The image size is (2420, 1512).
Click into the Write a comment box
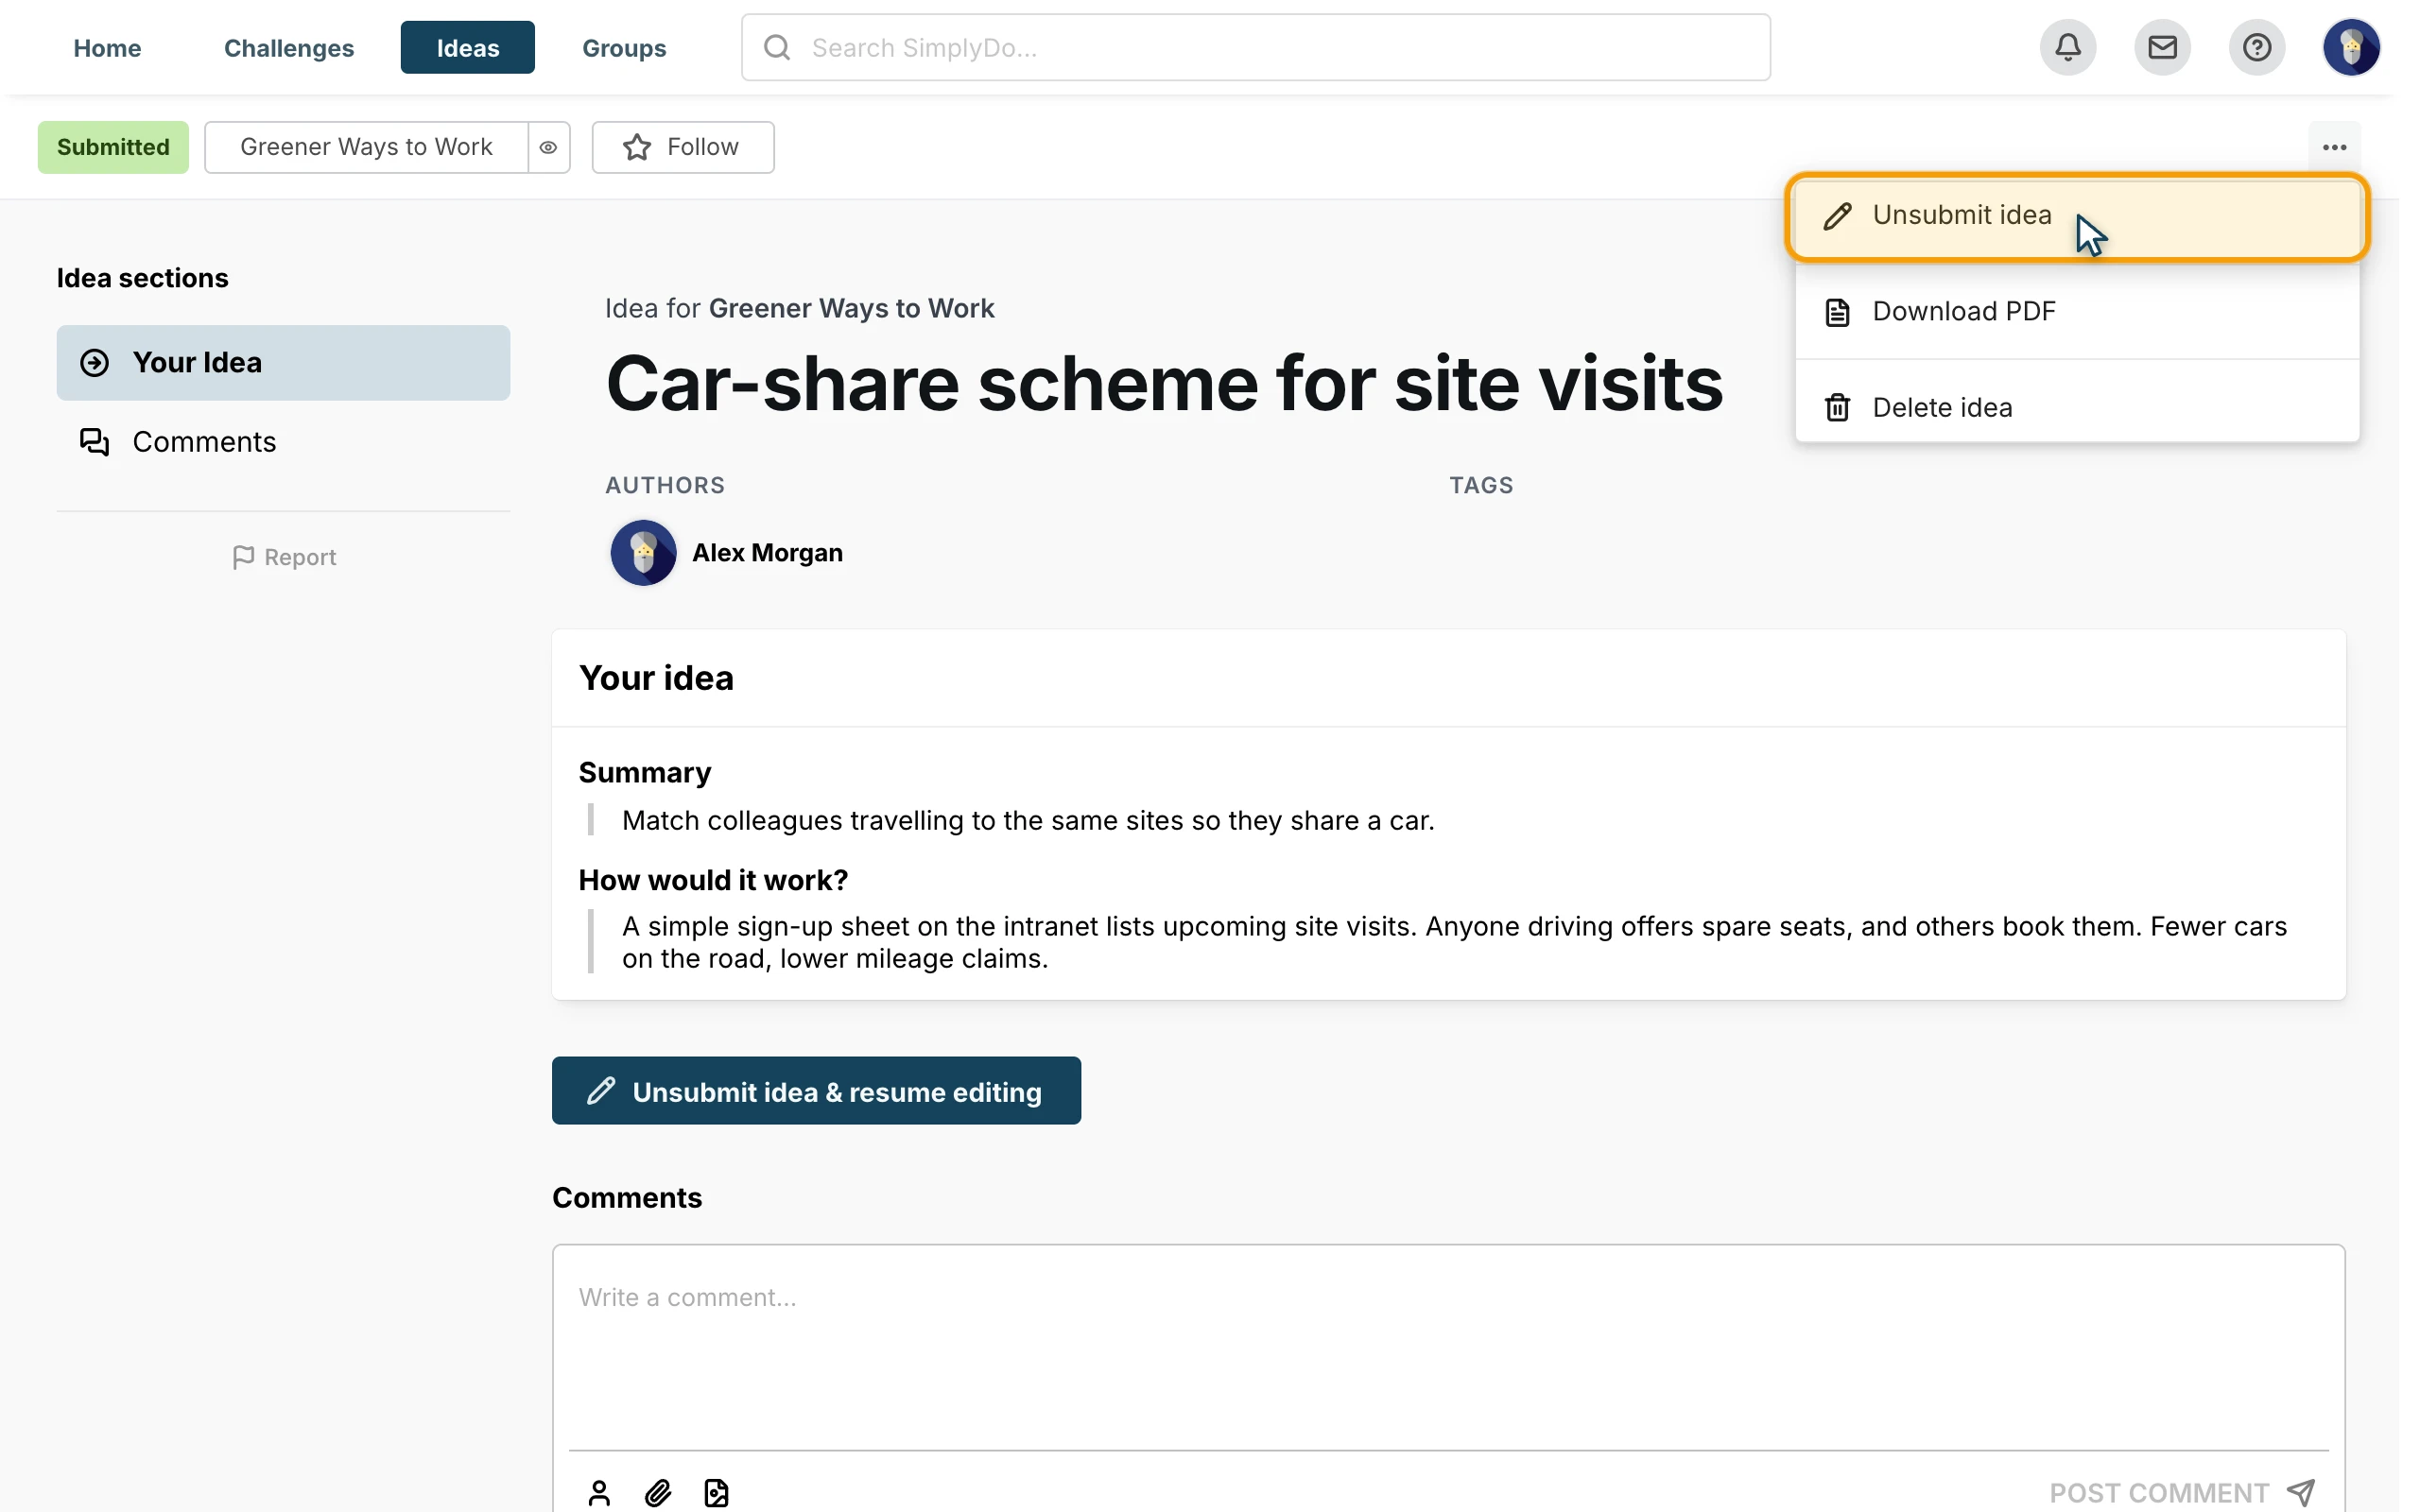click(x=1448, y=1346)
